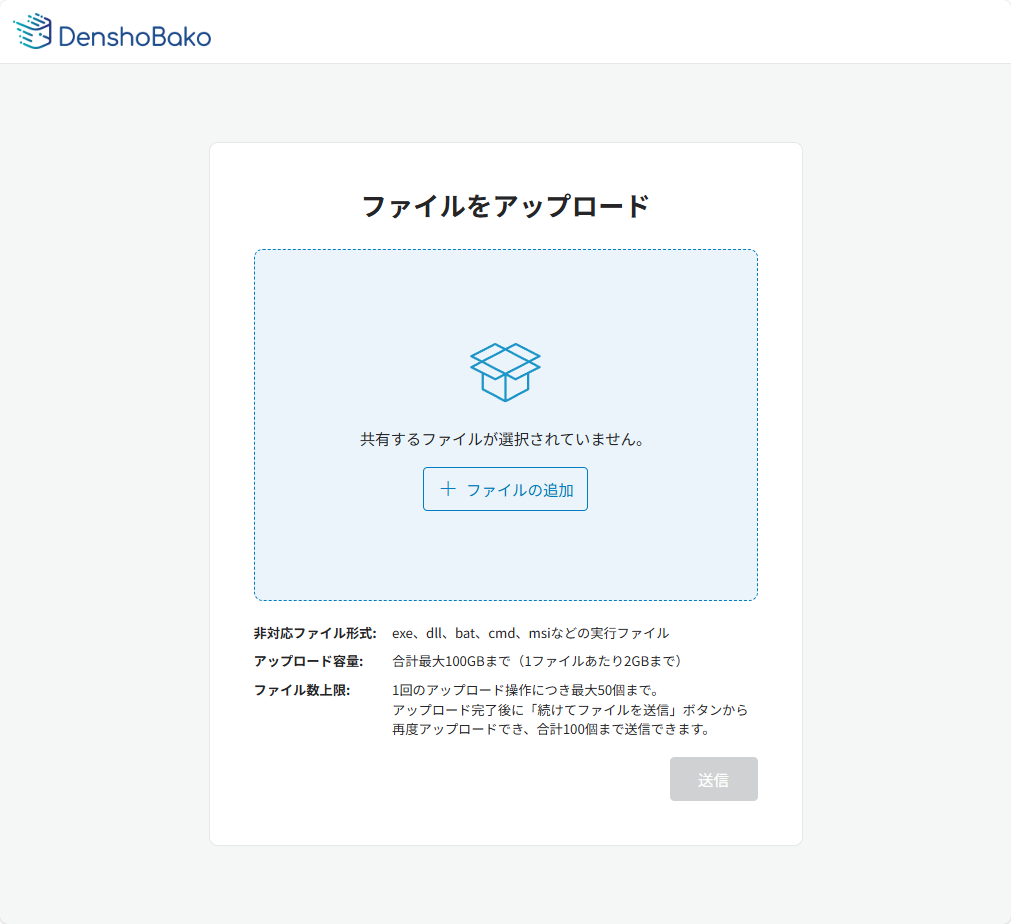Click the 非対応ファイル形式 label

(315, 633)
